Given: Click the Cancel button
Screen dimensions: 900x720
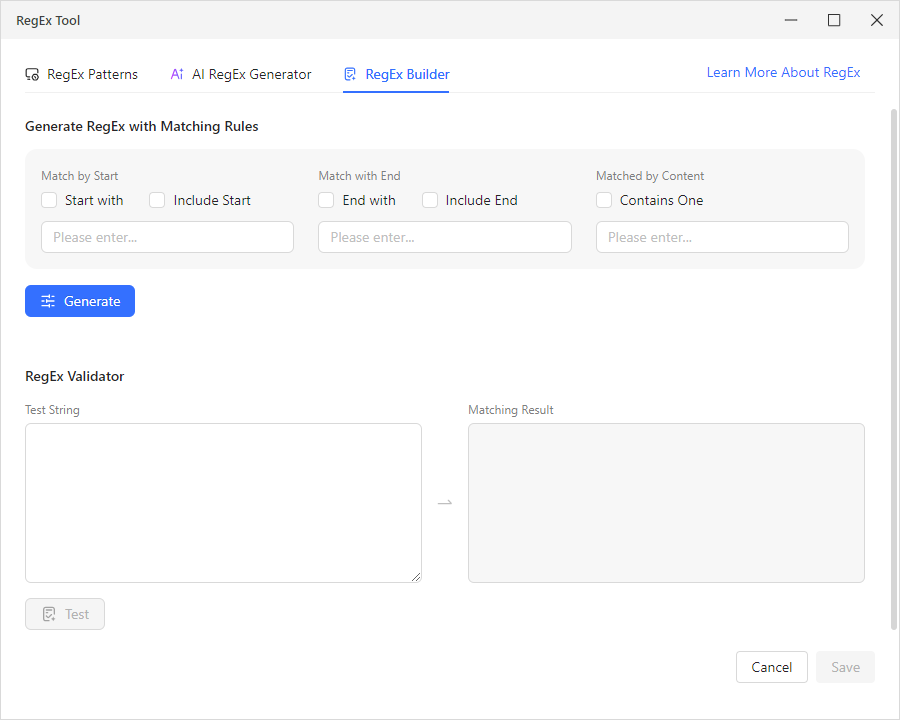Looking at the screenshot, I should point(771,666).
